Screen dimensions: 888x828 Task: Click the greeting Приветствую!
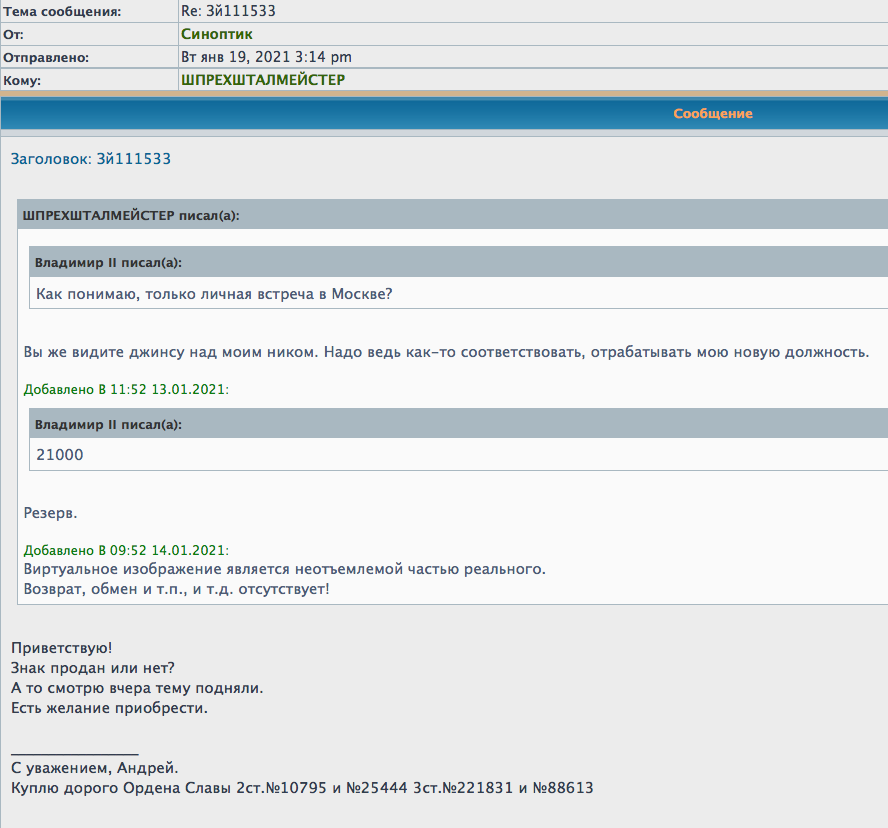pos(62,648)
